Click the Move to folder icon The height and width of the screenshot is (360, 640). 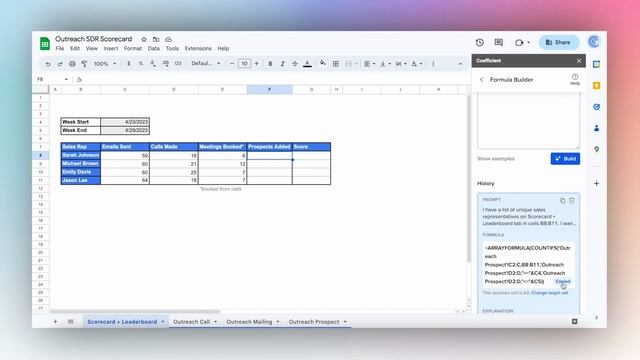coord(156,39)
